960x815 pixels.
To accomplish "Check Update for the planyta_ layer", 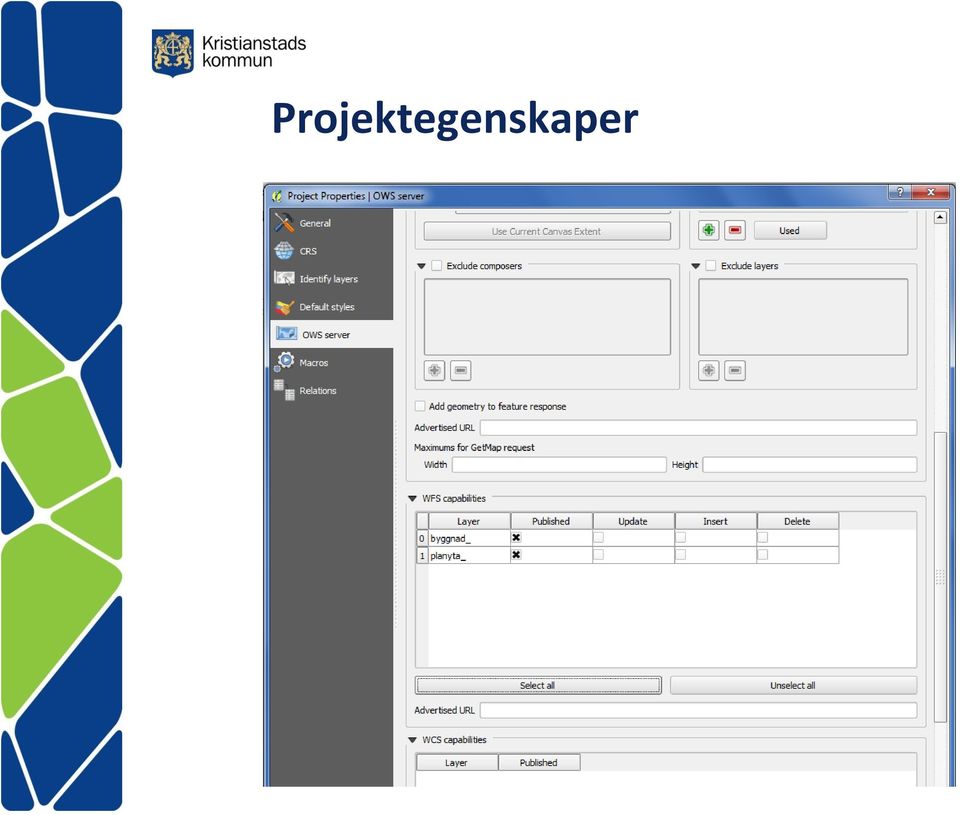I will point(599,555).
